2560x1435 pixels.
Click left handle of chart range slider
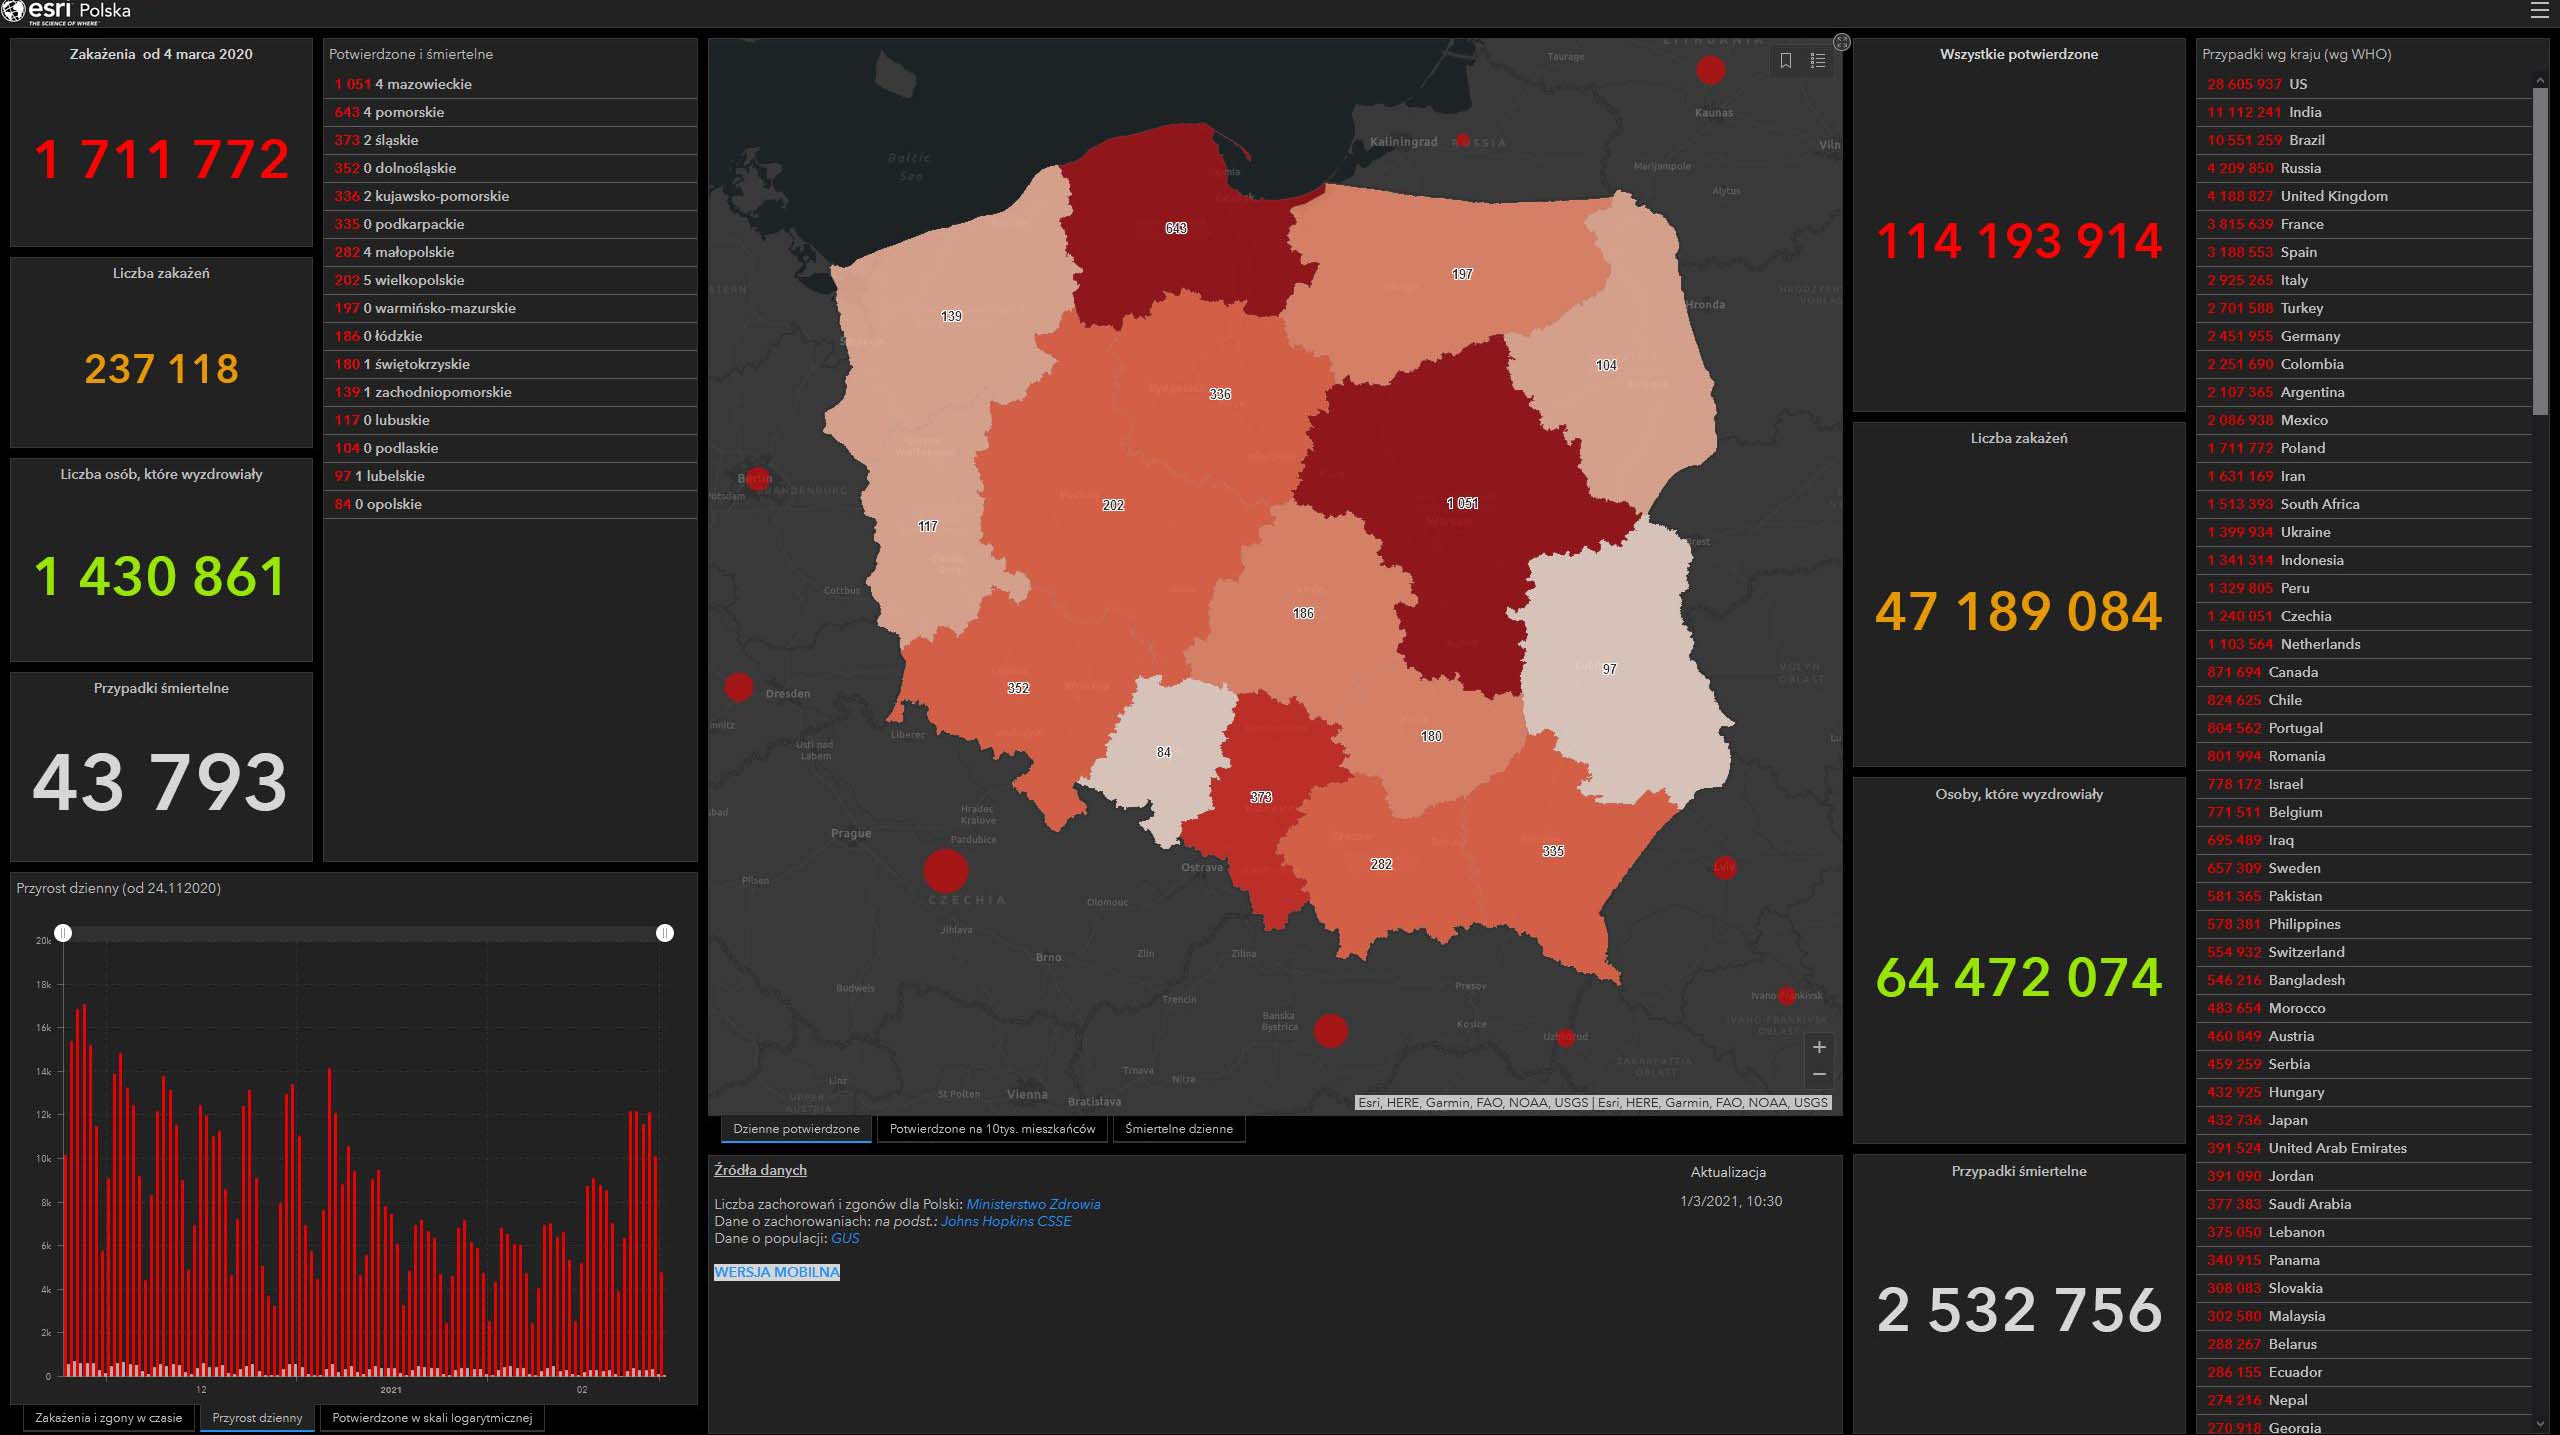point(63,933)
